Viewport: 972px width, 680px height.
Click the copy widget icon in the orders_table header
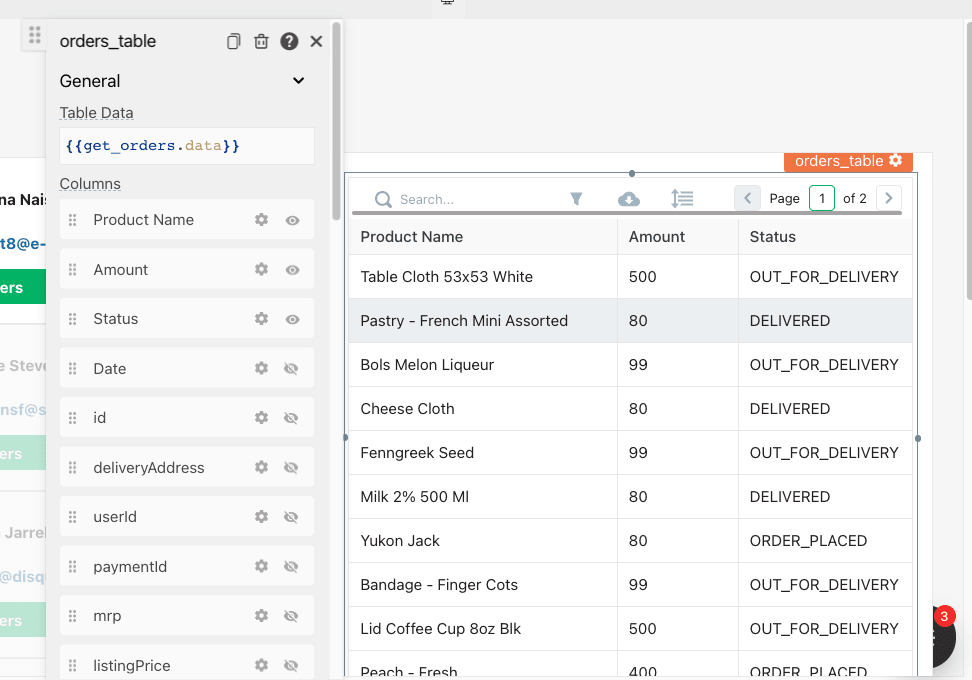point(233,41)
